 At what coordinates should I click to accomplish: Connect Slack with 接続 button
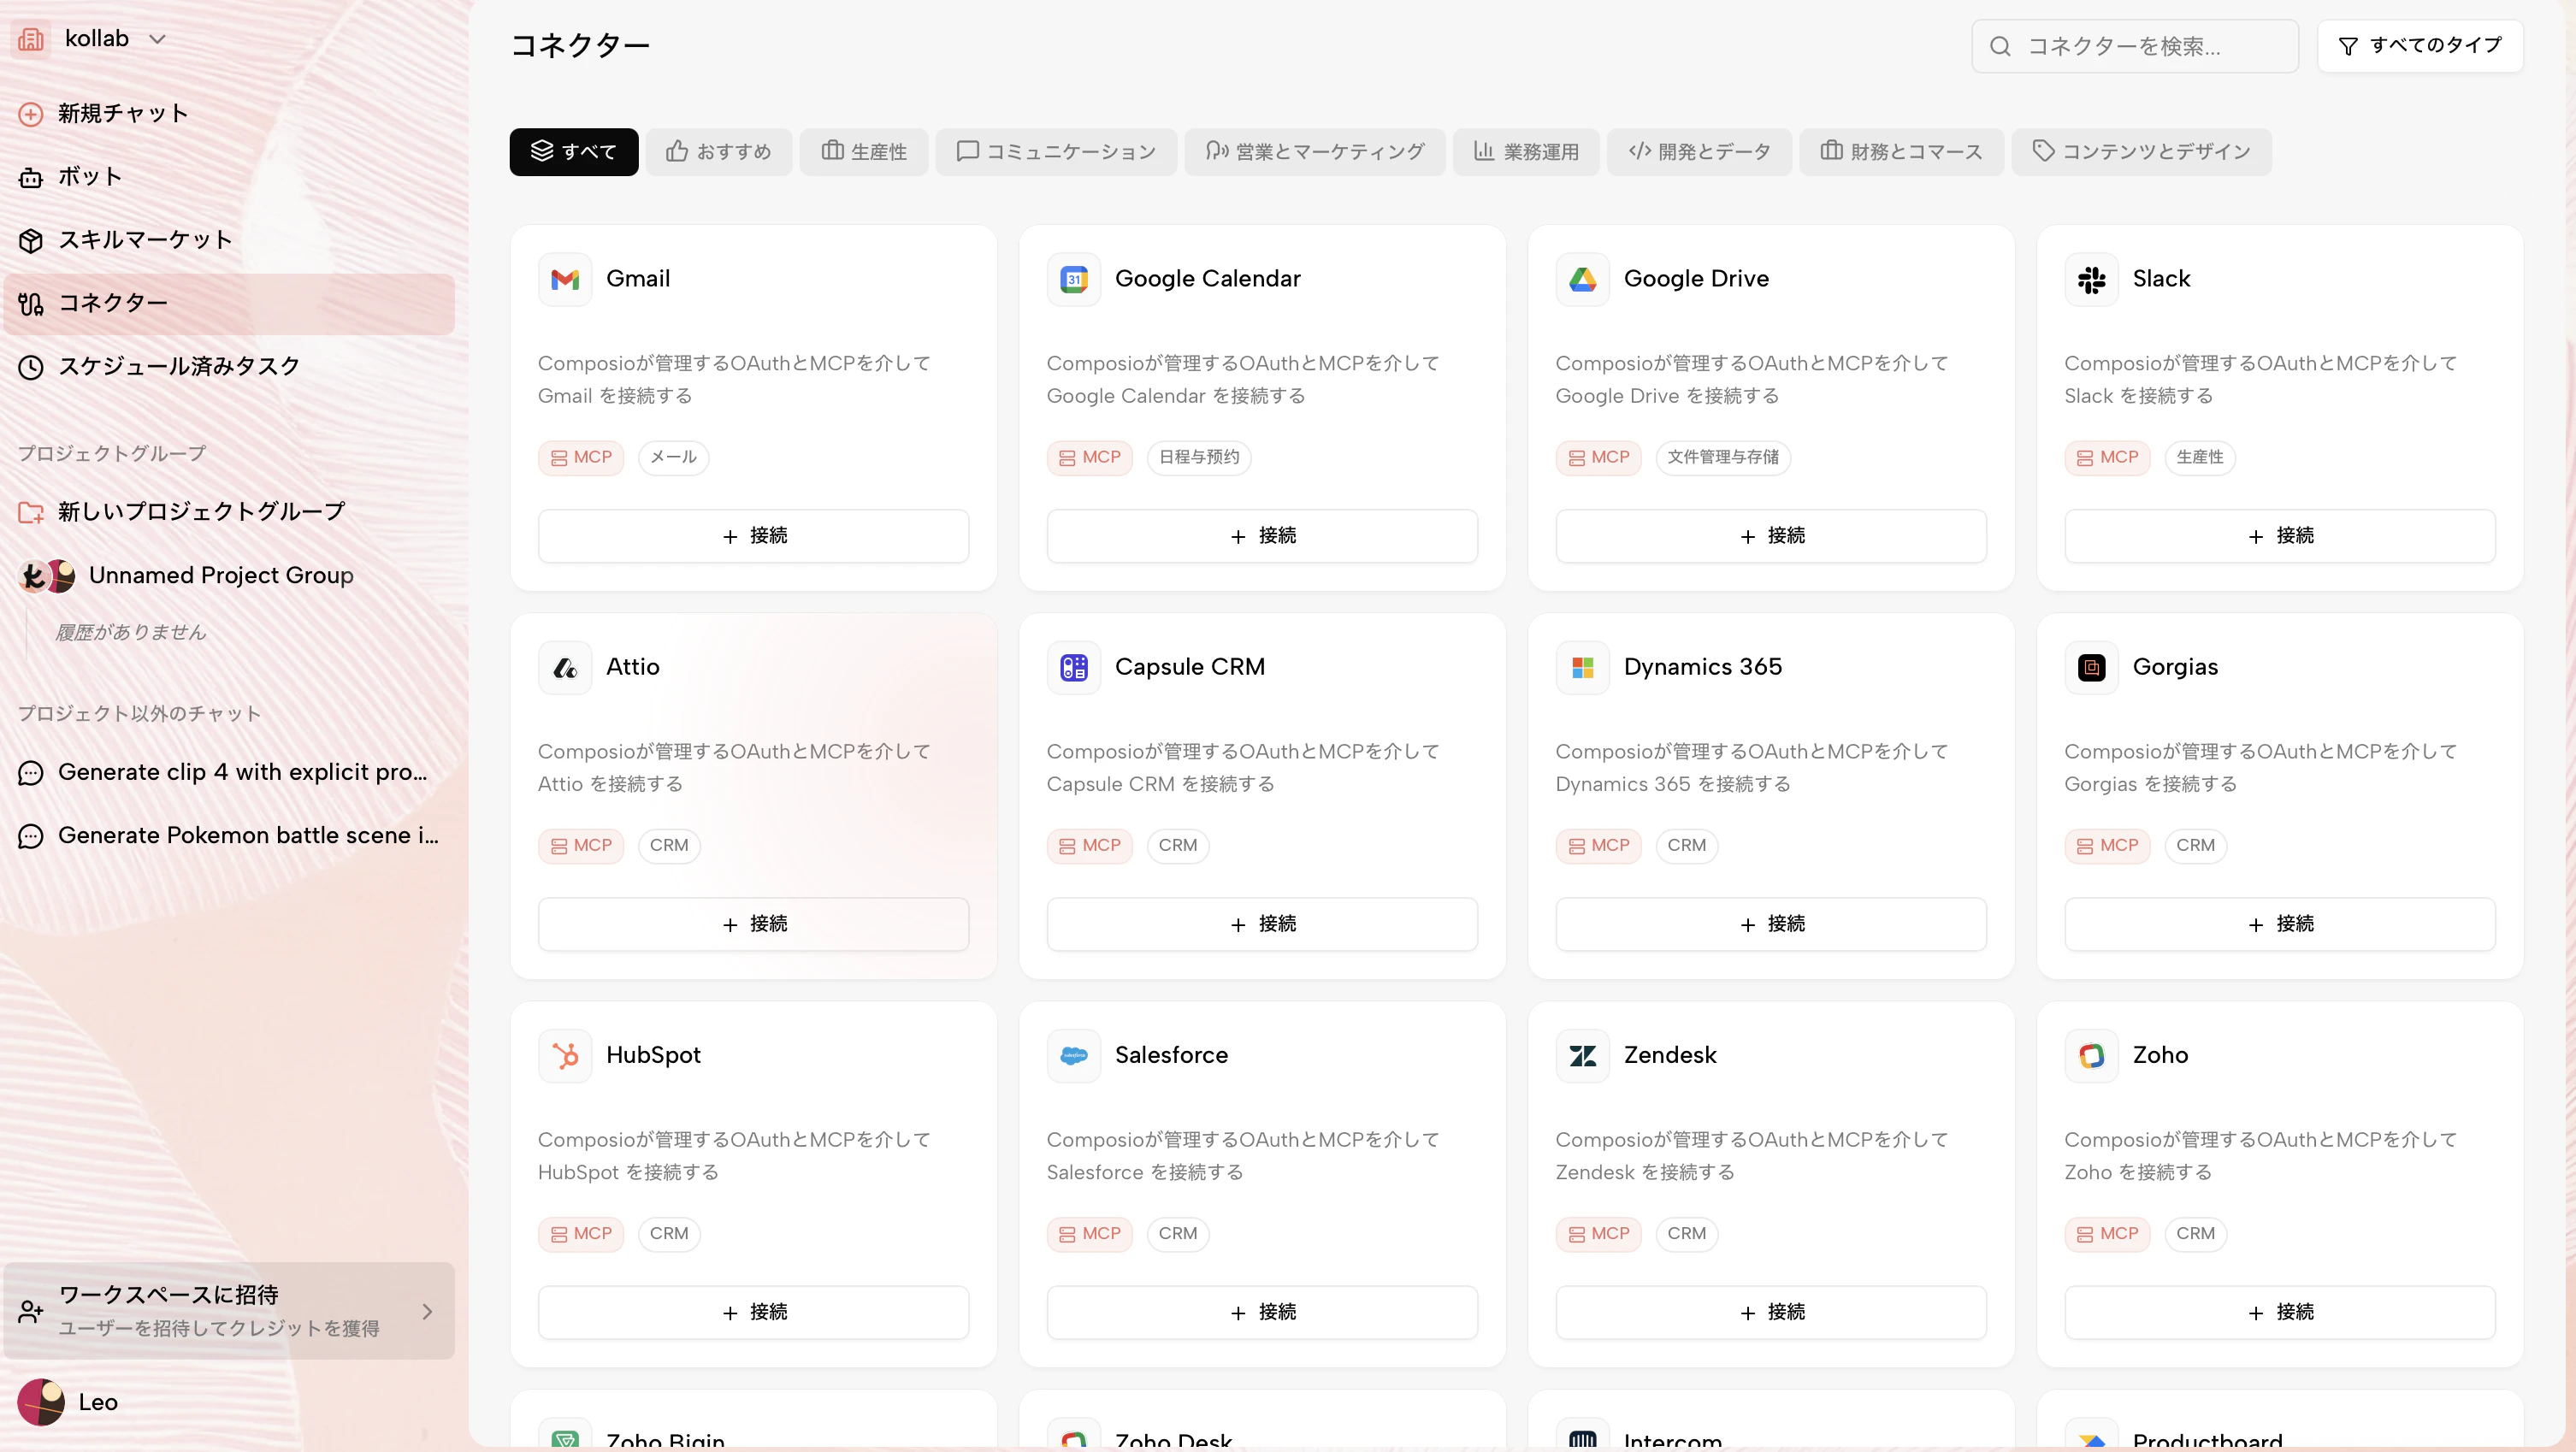(x=2280, y=536)
